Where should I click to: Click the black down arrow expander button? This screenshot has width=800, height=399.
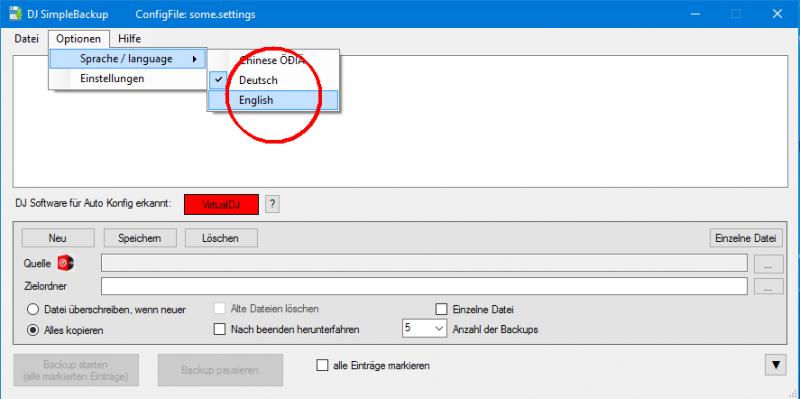pyautogui.click(x=776, y=365)
